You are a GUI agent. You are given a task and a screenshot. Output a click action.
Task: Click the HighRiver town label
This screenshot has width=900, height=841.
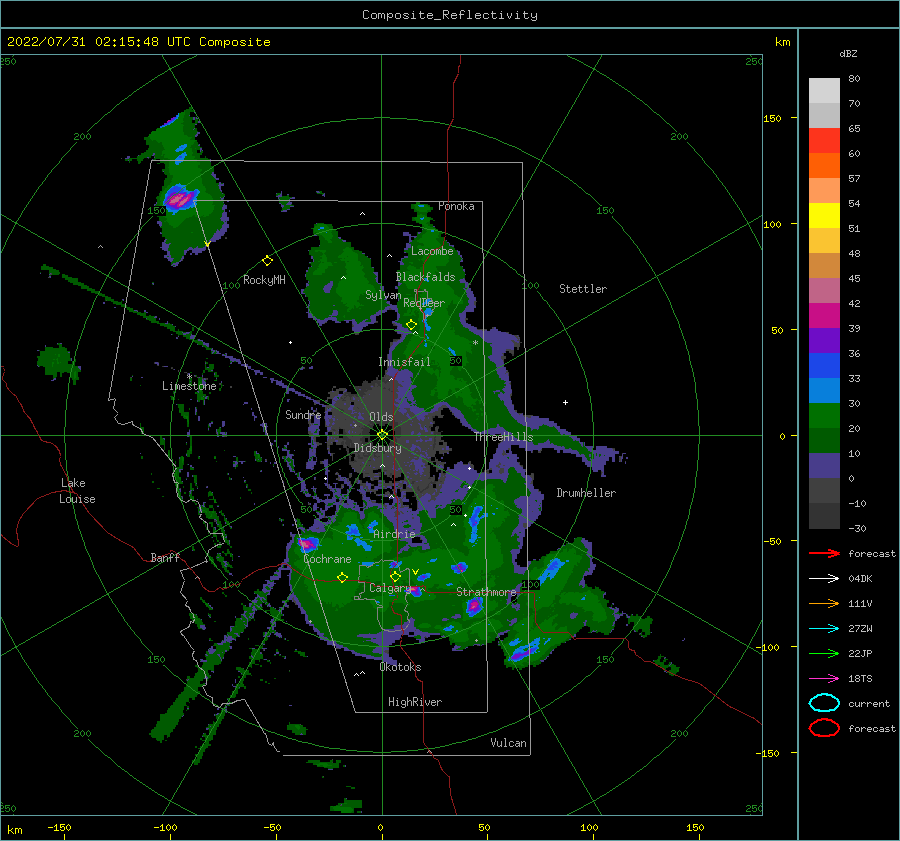415,702
